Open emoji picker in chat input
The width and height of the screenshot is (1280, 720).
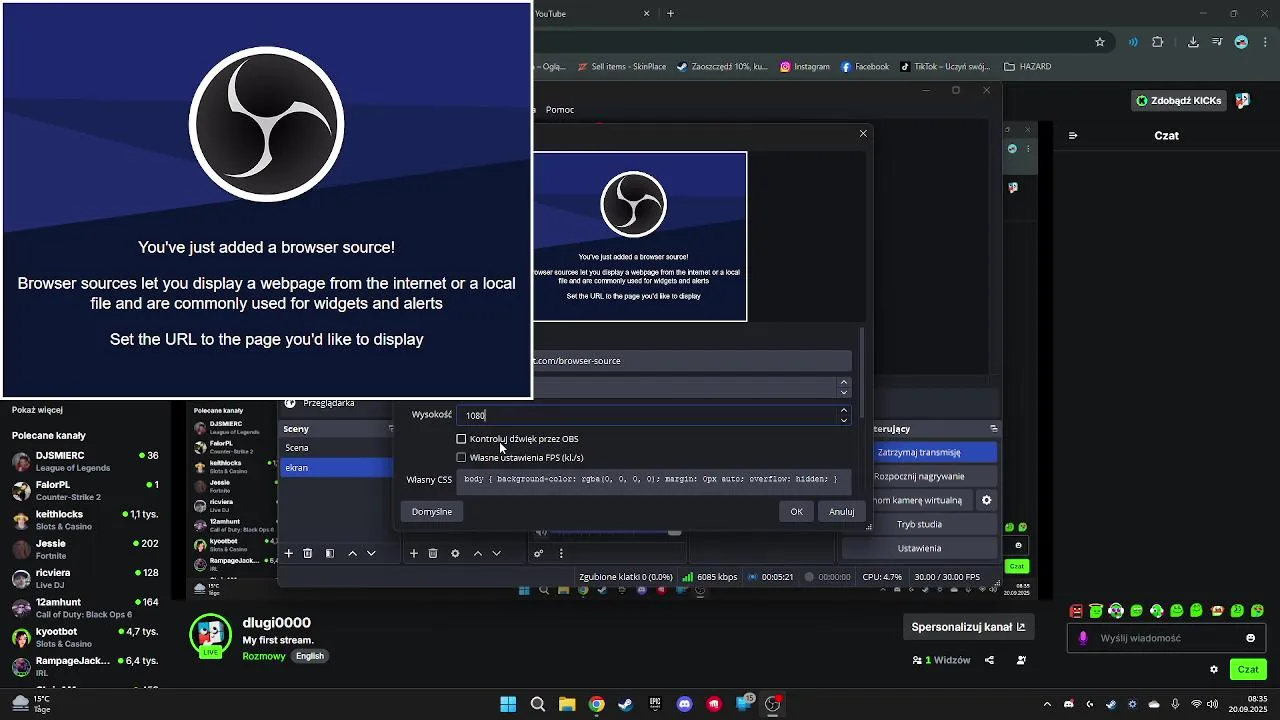pos(1250,638)
